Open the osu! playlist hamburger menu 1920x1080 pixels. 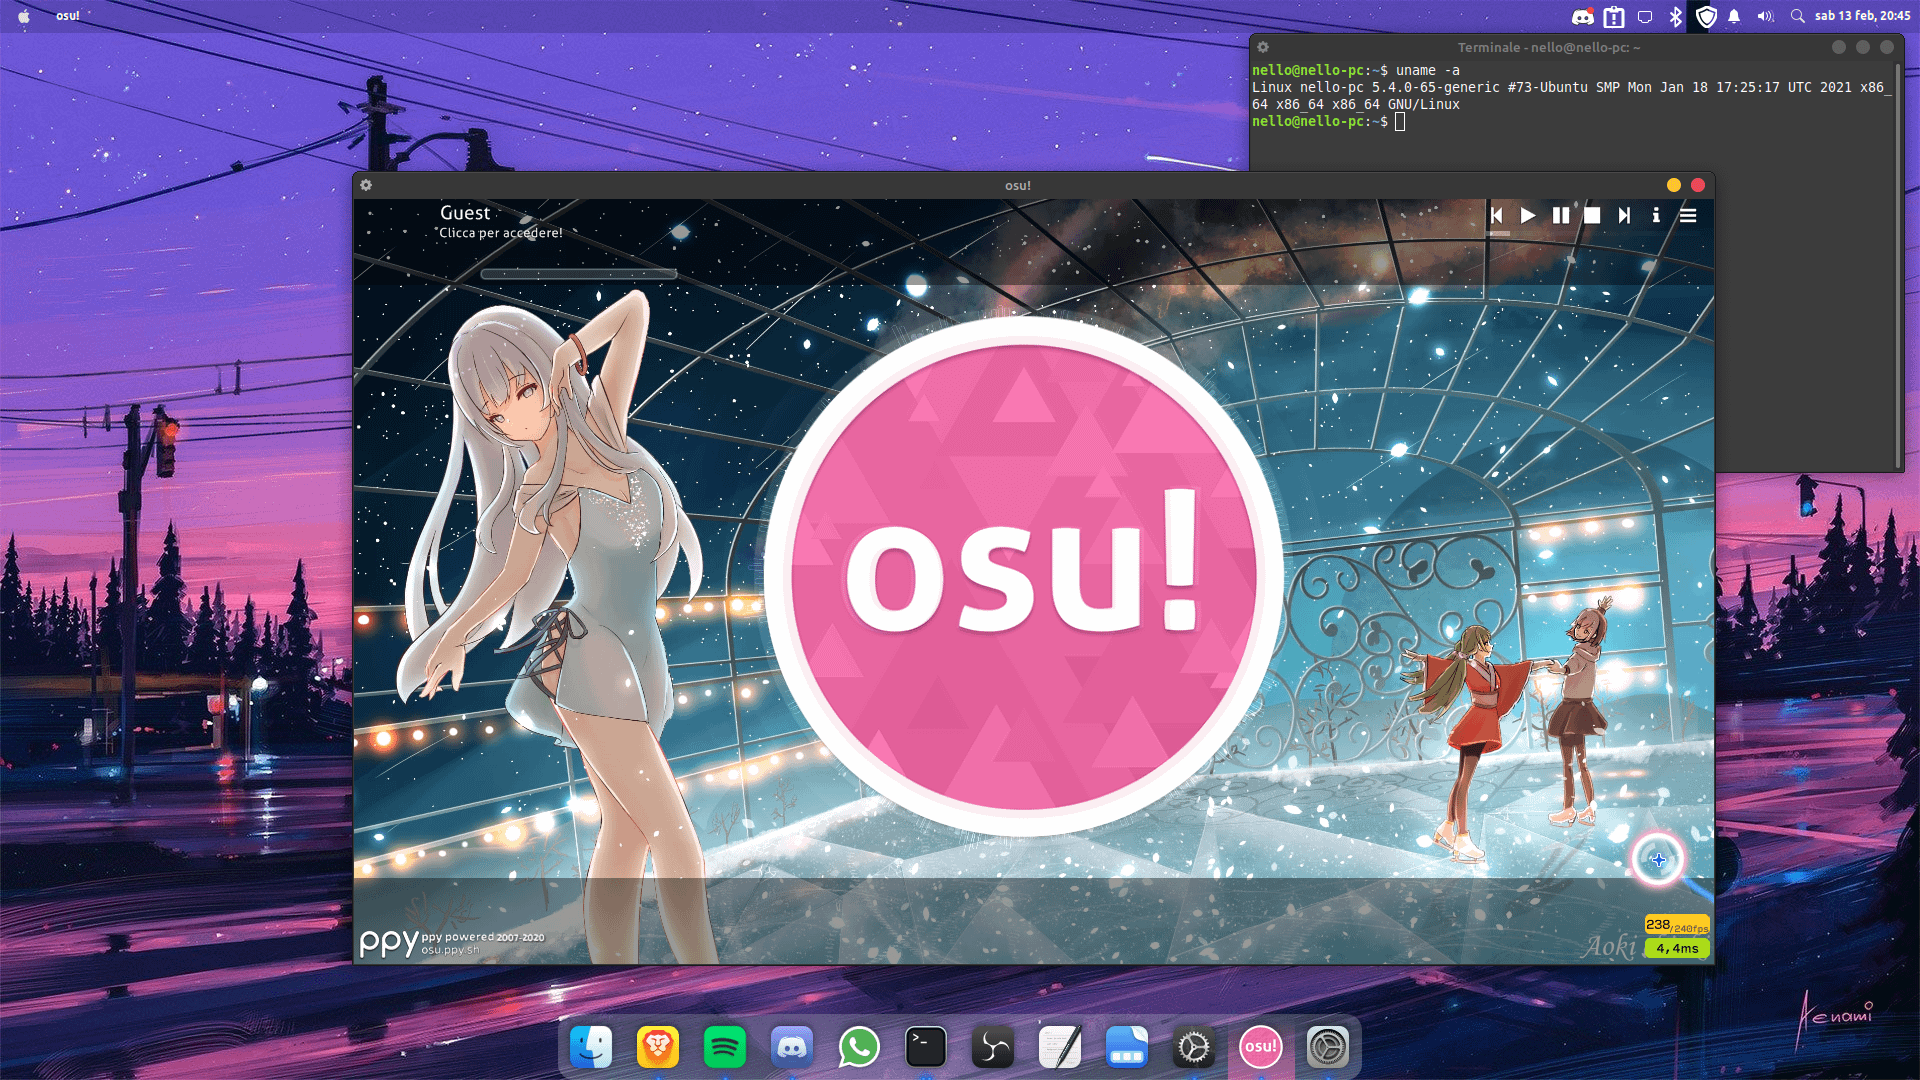coord(1688,215)
